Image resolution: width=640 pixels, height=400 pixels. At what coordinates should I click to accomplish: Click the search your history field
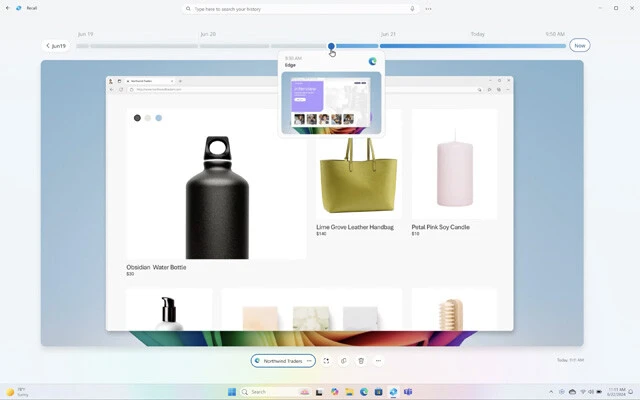pos(300,8)
